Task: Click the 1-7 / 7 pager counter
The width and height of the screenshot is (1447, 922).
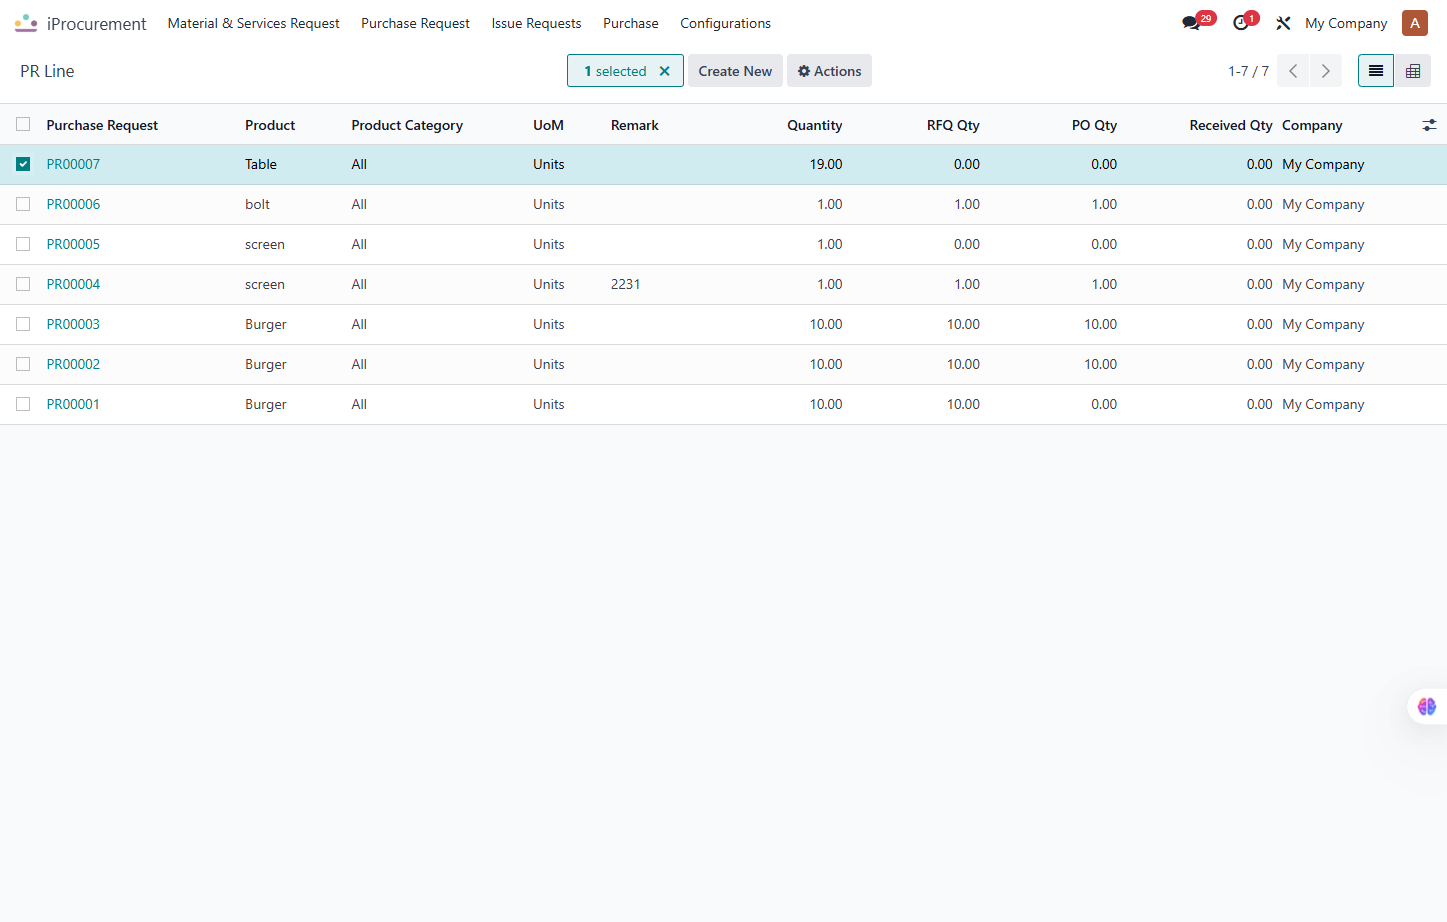Action: [x=1248, y=71]
